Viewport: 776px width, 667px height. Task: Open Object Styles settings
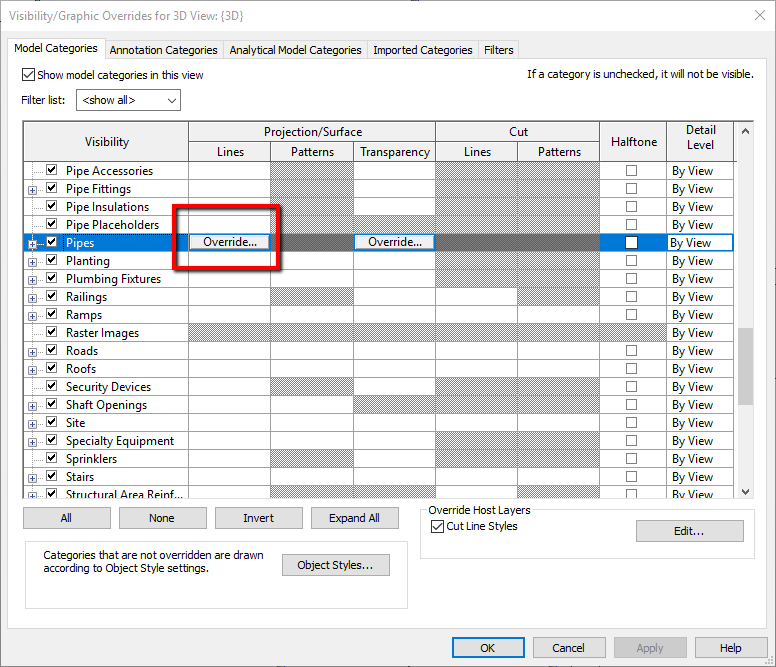[336, 565]
